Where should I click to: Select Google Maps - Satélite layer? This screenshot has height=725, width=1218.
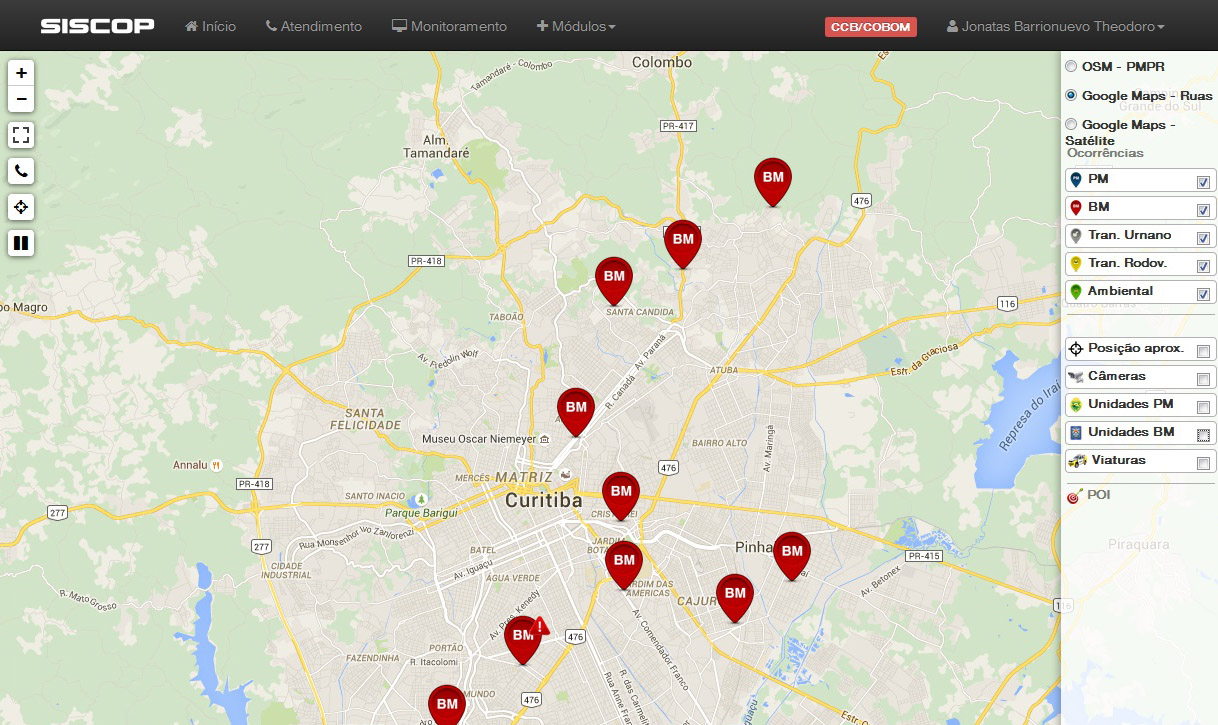(1071, 125)
